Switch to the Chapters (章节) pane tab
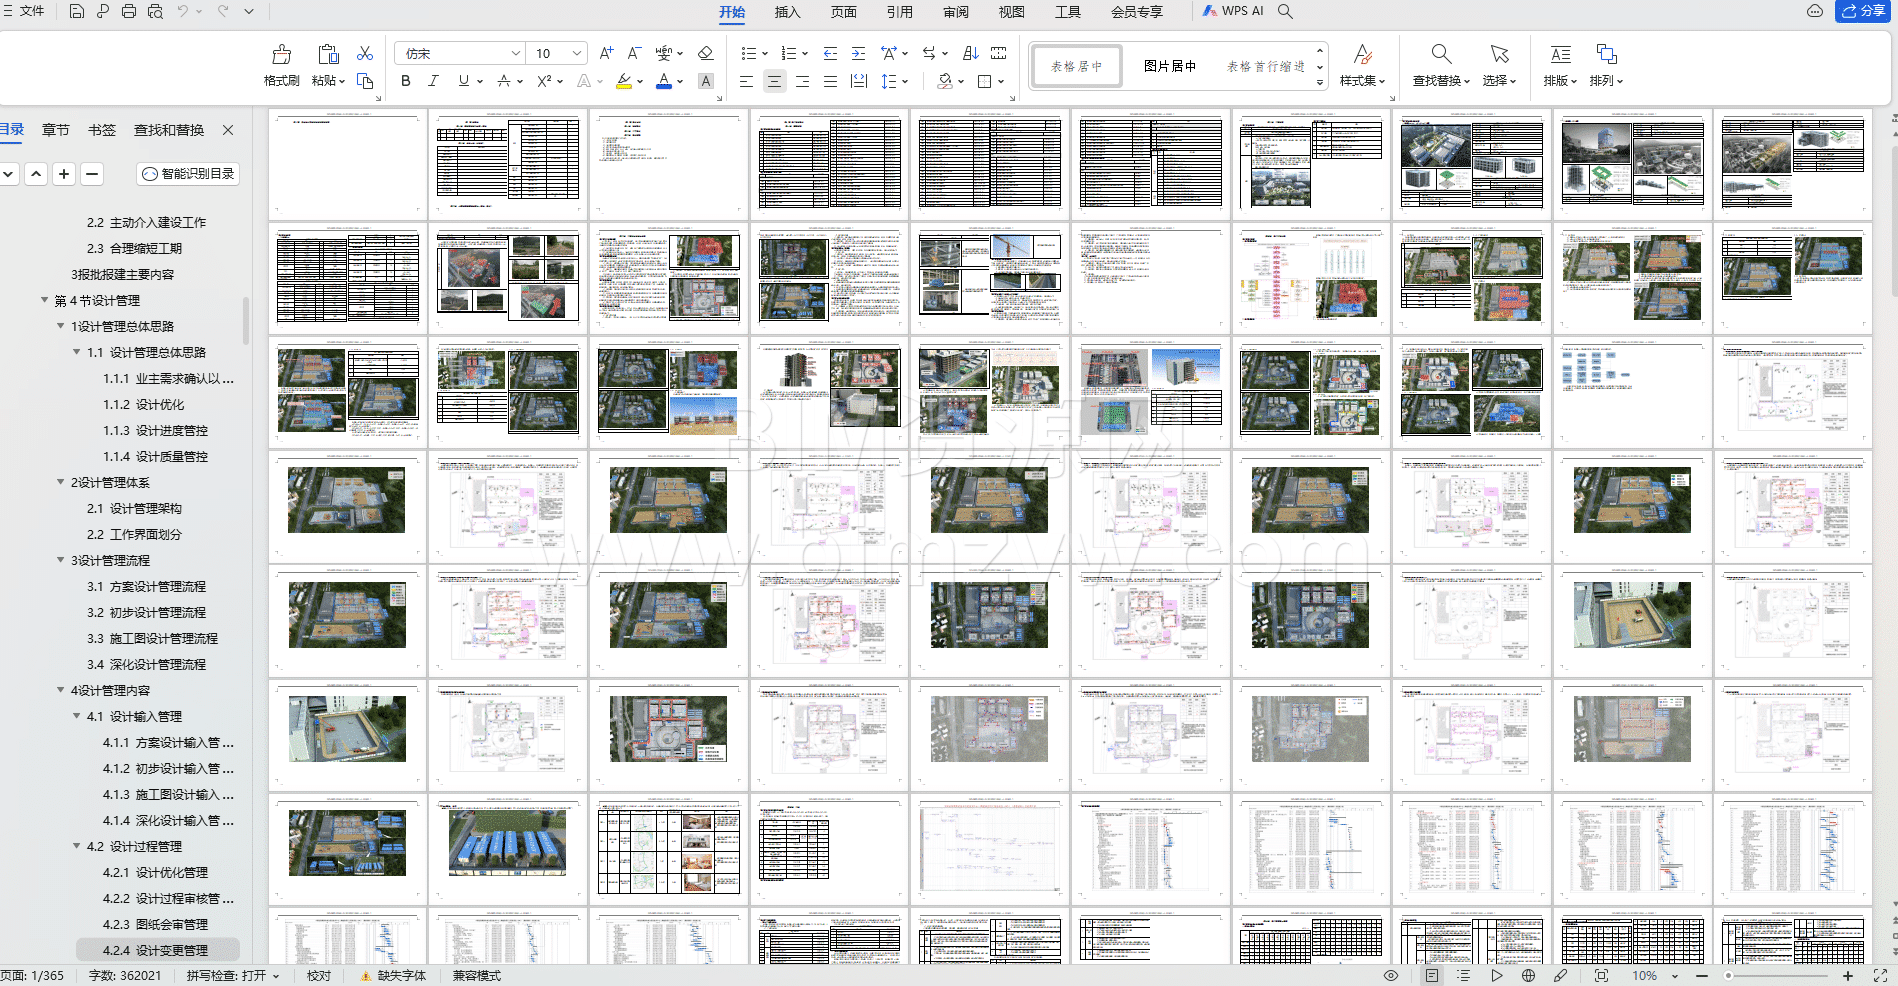The height and width of the screenshot is (986, 1898). [56, 130]
